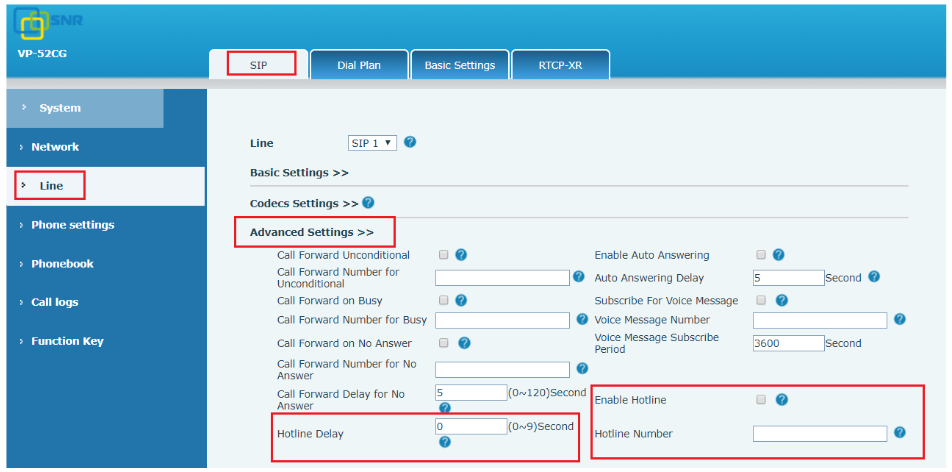Click the Hotline Number input field

coord(820,434)
